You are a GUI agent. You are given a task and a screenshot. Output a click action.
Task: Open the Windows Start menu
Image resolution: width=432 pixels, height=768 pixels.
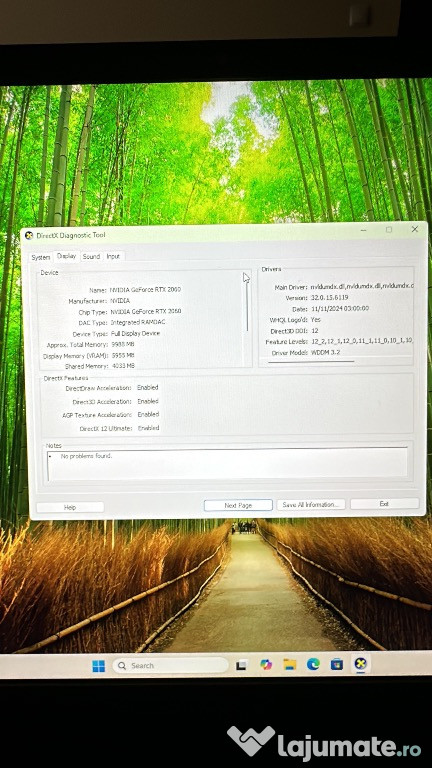(98, 666)
